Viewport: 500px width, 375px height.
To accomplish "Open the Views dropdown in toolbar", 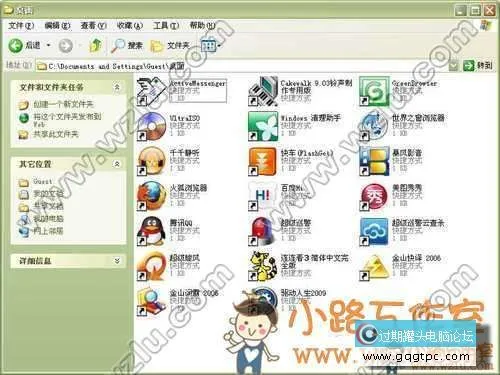I will point(211,46).
